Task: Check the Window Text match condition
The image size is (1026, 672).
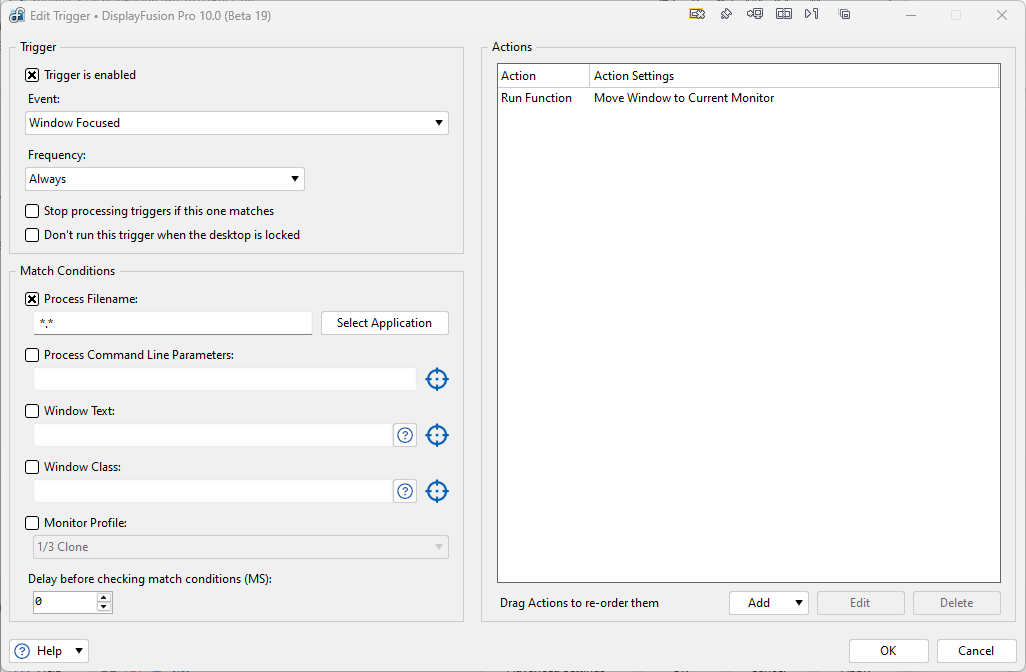Action: (x=33, y=411)
